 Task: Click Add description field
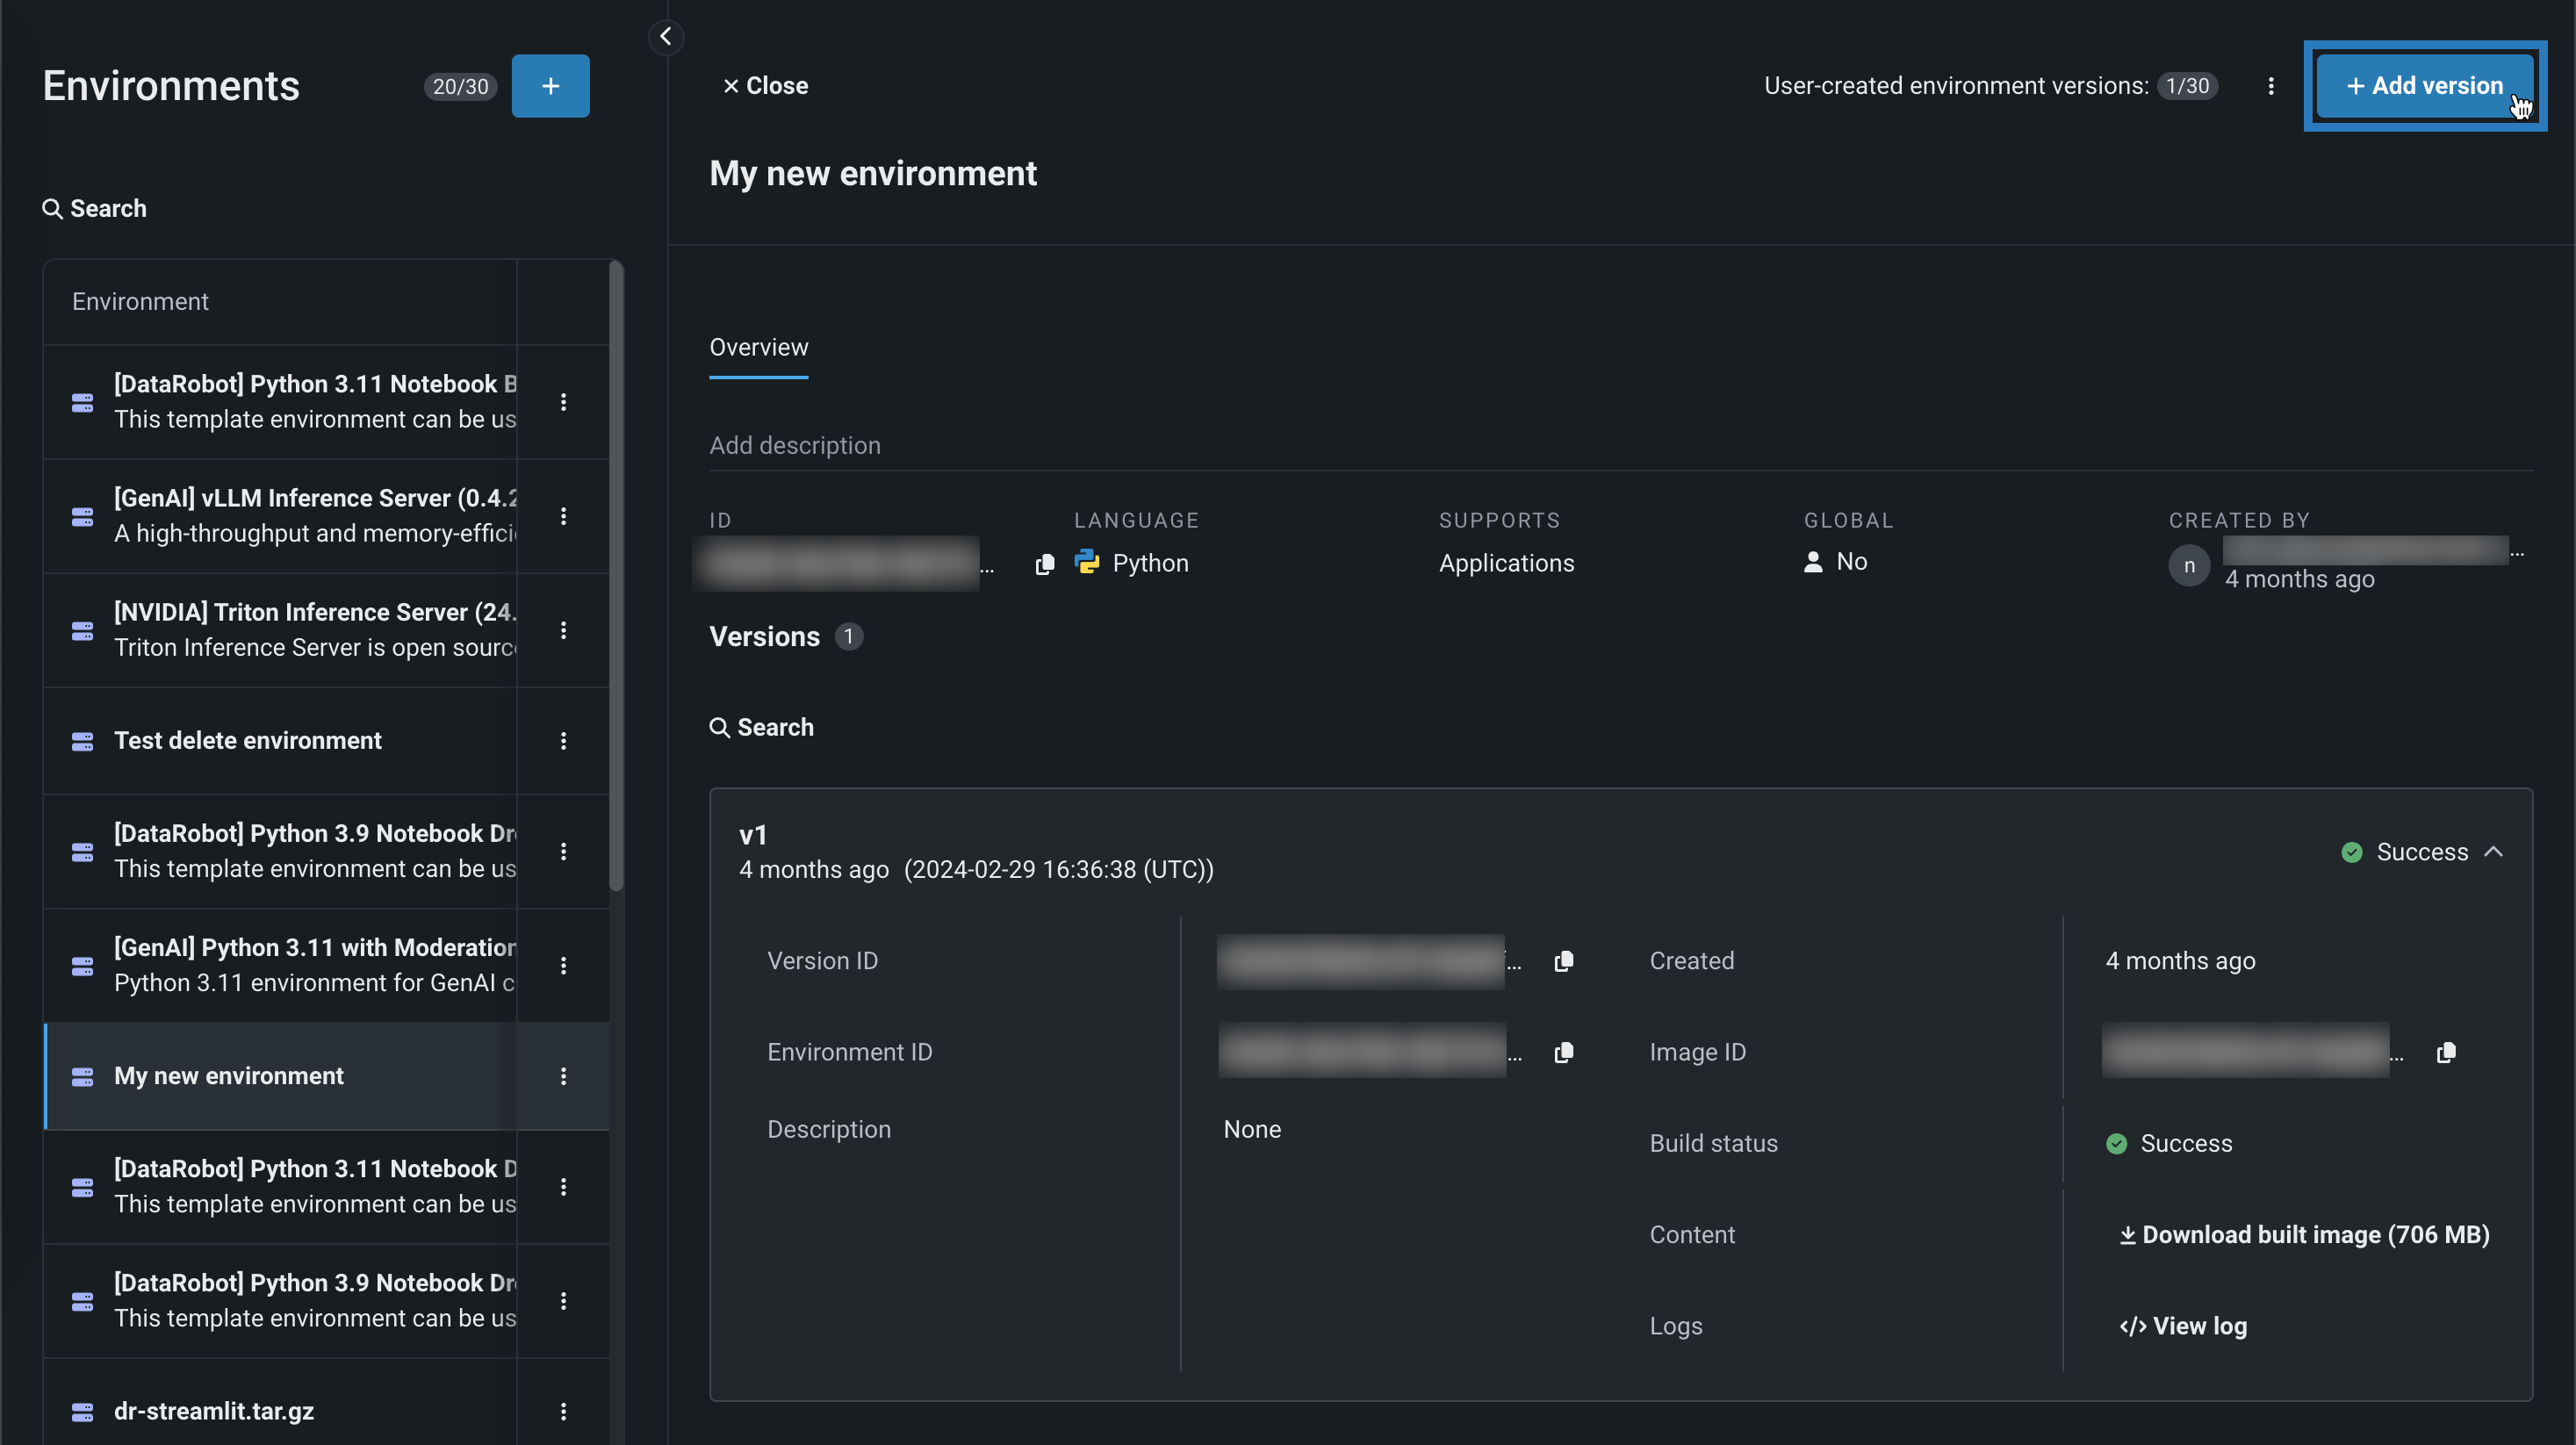tap(795, 446)
